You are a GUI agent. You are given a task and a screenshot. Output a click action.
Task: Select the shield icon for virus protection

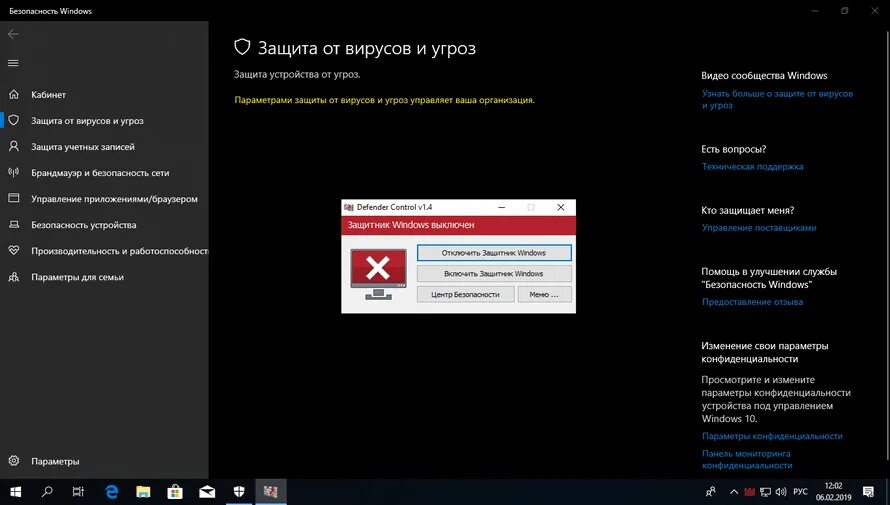14,120
